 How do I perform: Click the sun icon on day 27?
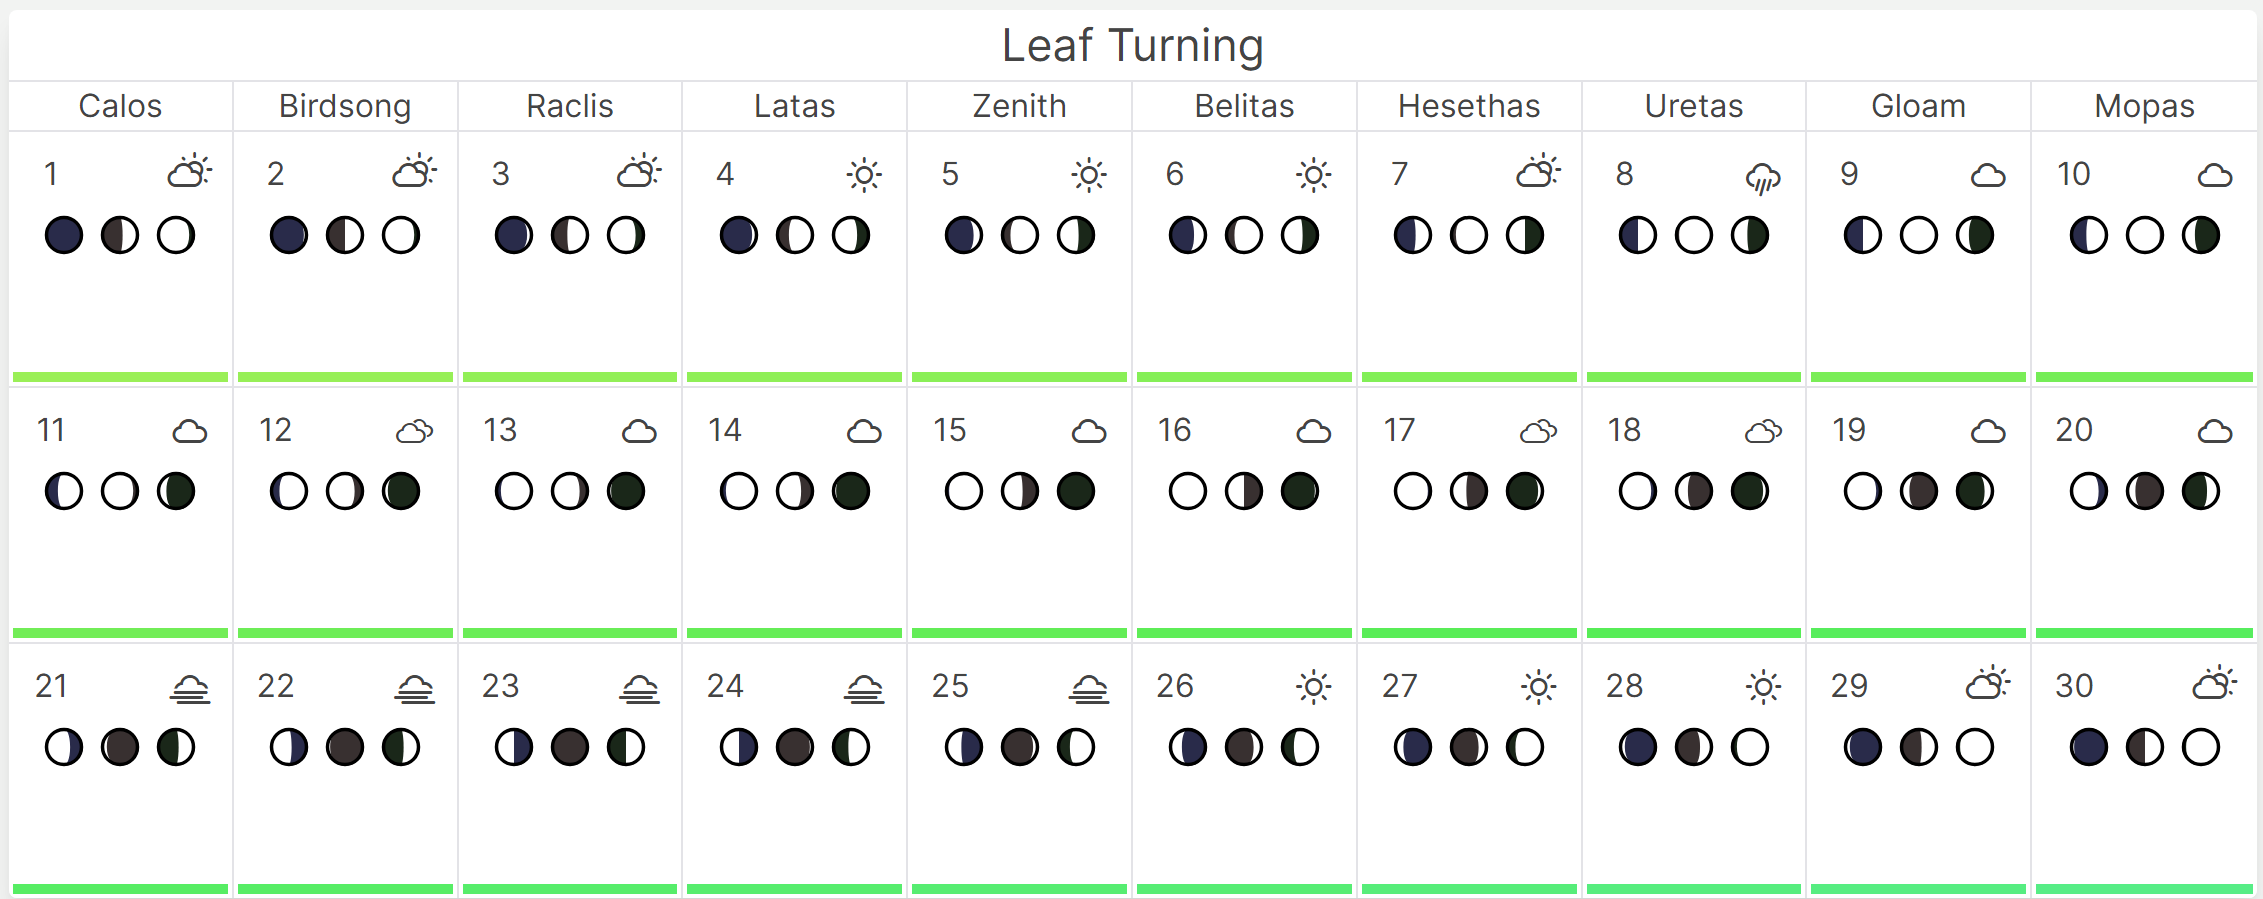point(1538,687)
